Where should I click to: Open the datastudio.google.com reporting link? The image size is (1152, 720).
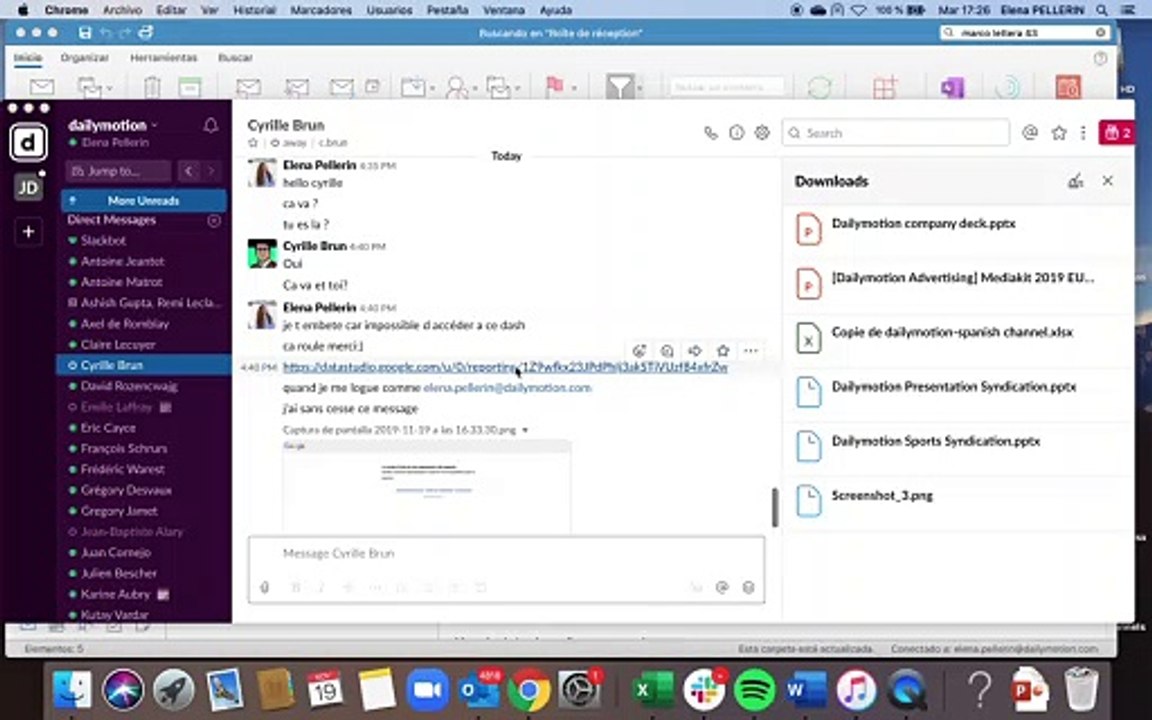tap(505, 367)
